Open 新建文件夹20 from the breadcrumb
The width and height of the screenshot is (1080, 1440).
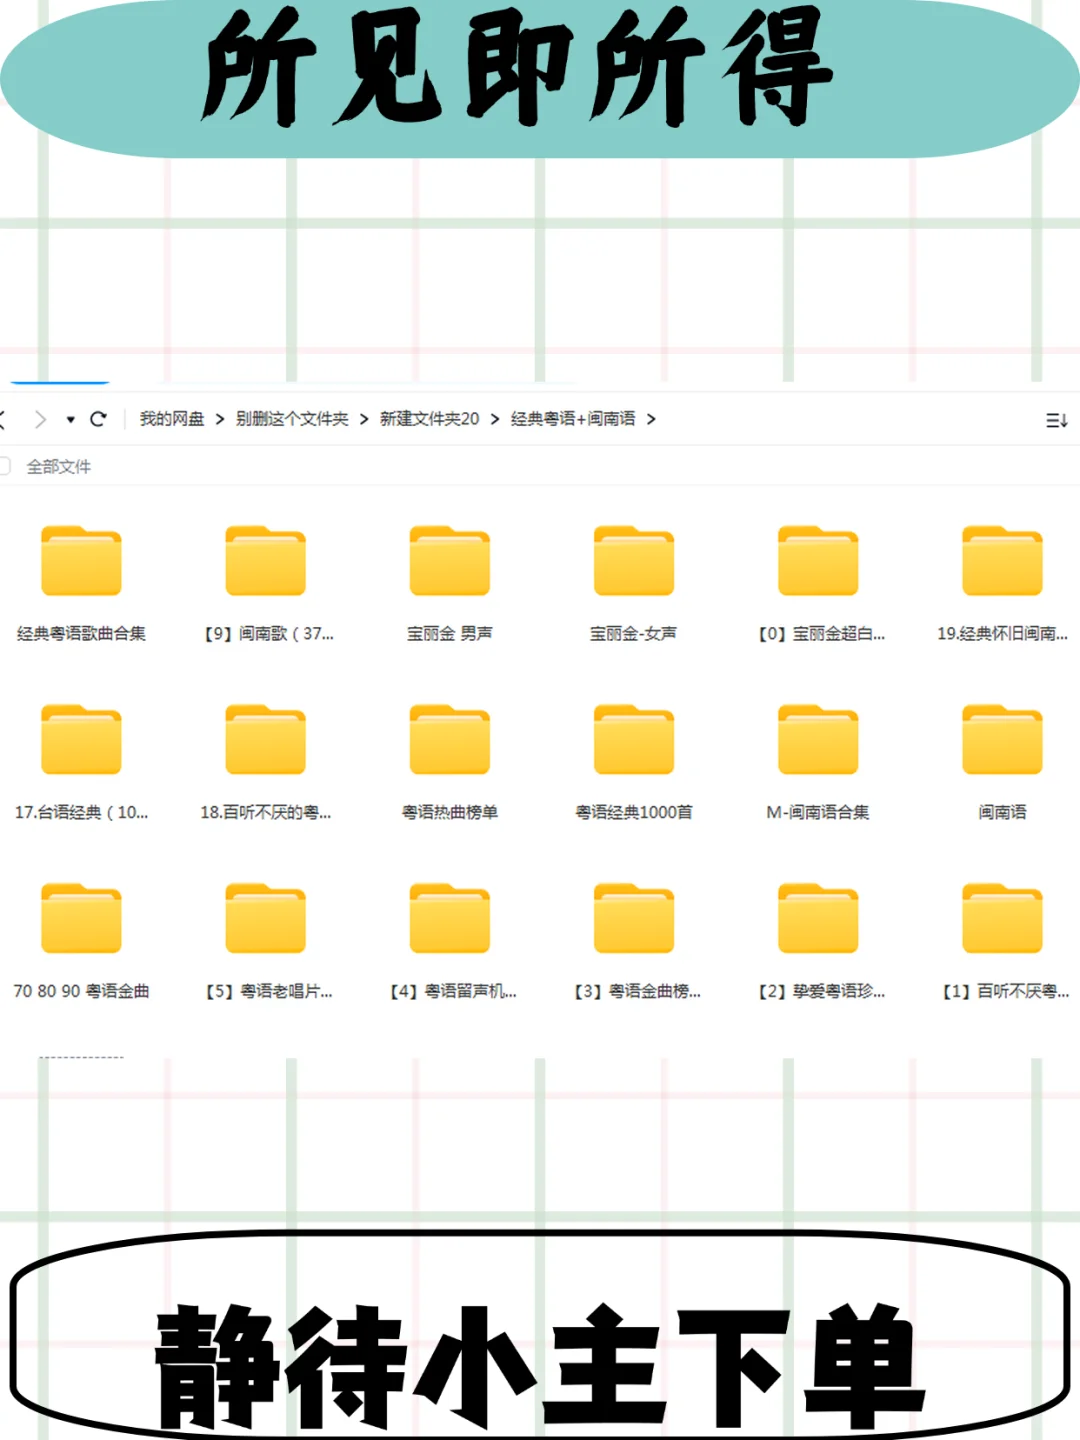[x=428, y=420]
